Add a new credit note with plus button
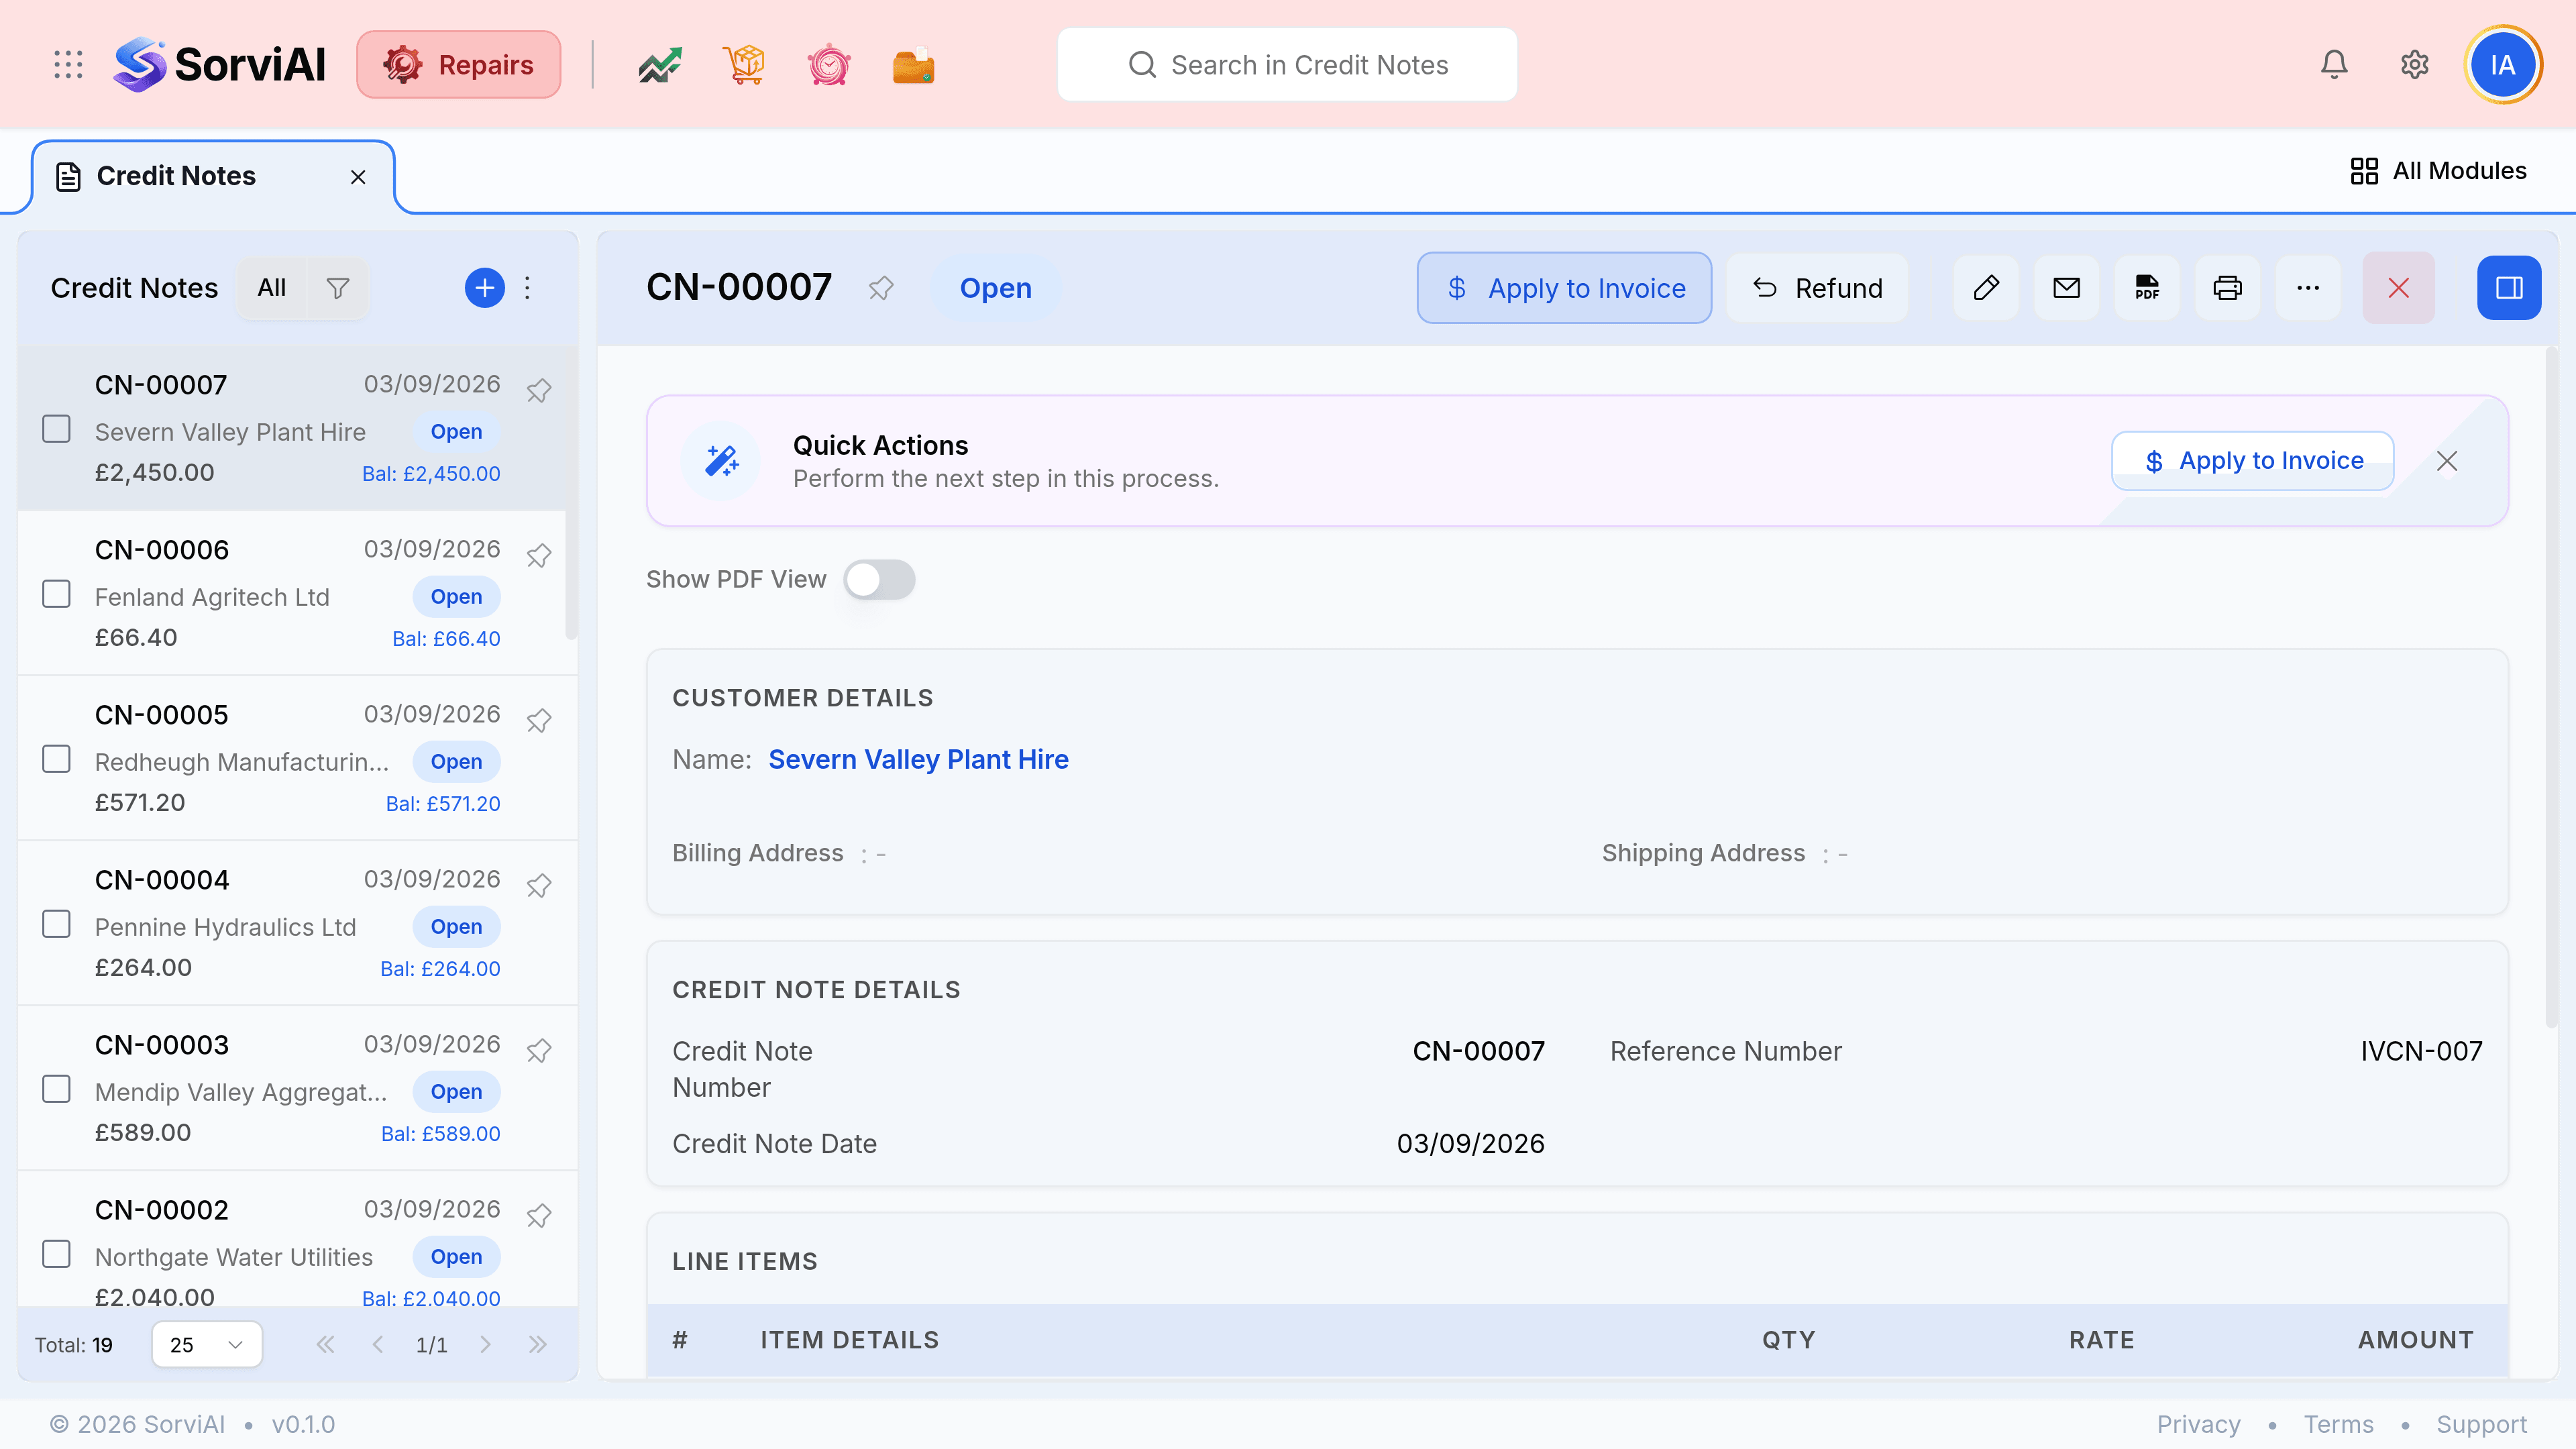The image size is (2576, 1449). 485,288
